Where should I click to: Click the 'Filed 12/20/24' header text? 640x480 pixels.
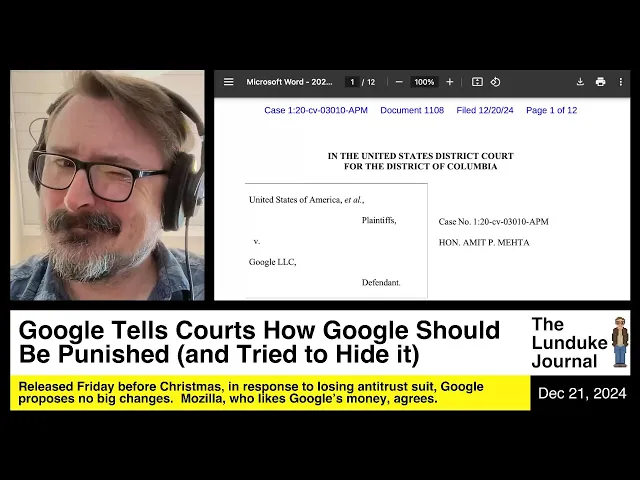(485, 110)
